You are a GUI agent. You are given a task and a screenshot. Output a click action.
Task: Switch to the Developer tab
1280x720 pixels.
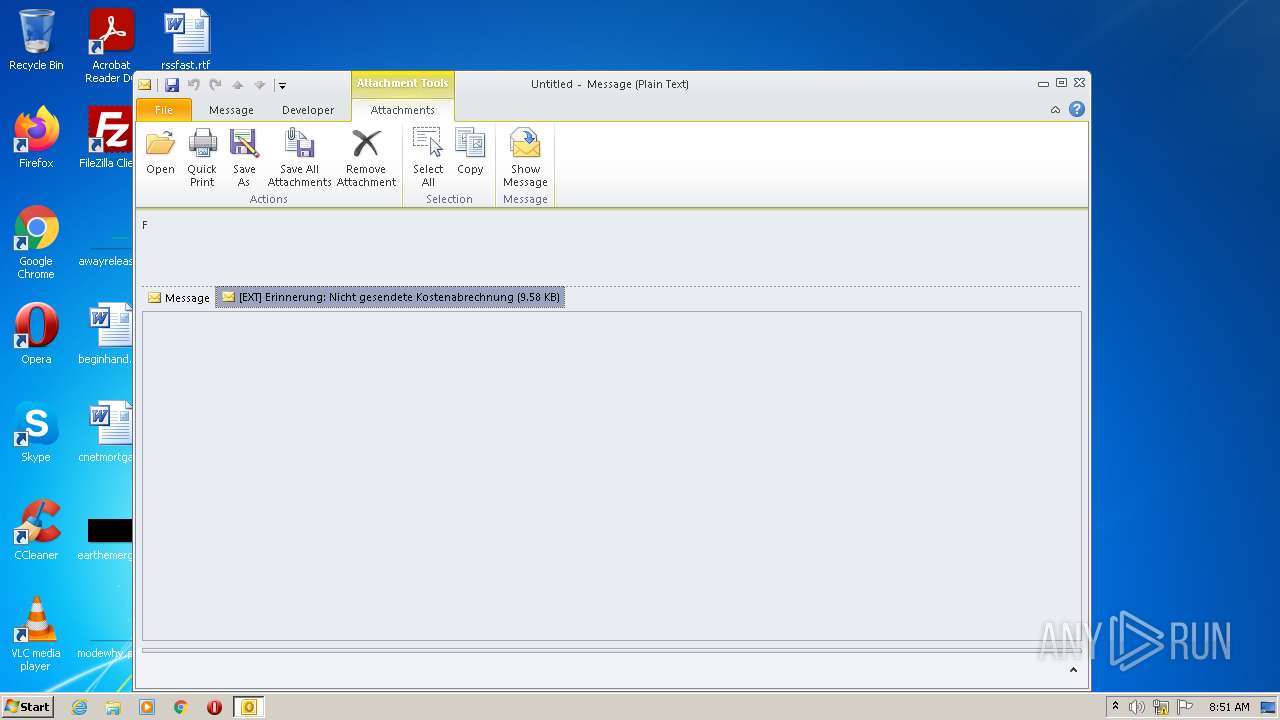coord(308,110)
